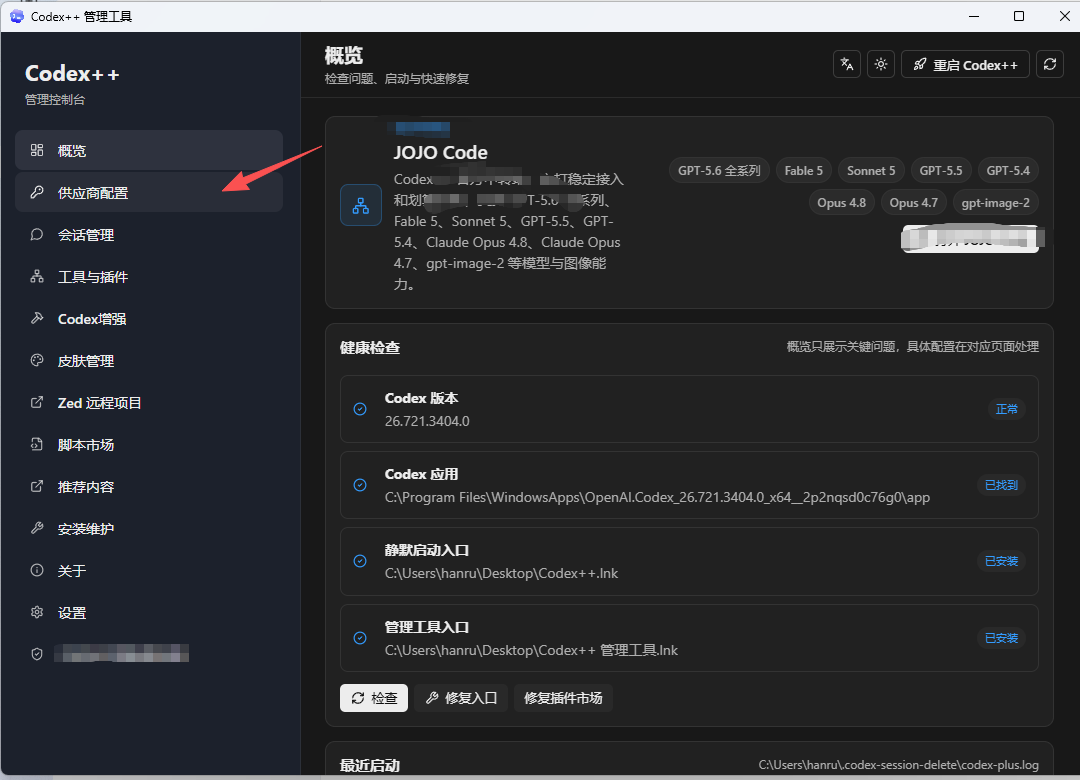1080x780 pixels.
Task: Click the check icon in 静默启动入口 row
Action: (360, 561)
